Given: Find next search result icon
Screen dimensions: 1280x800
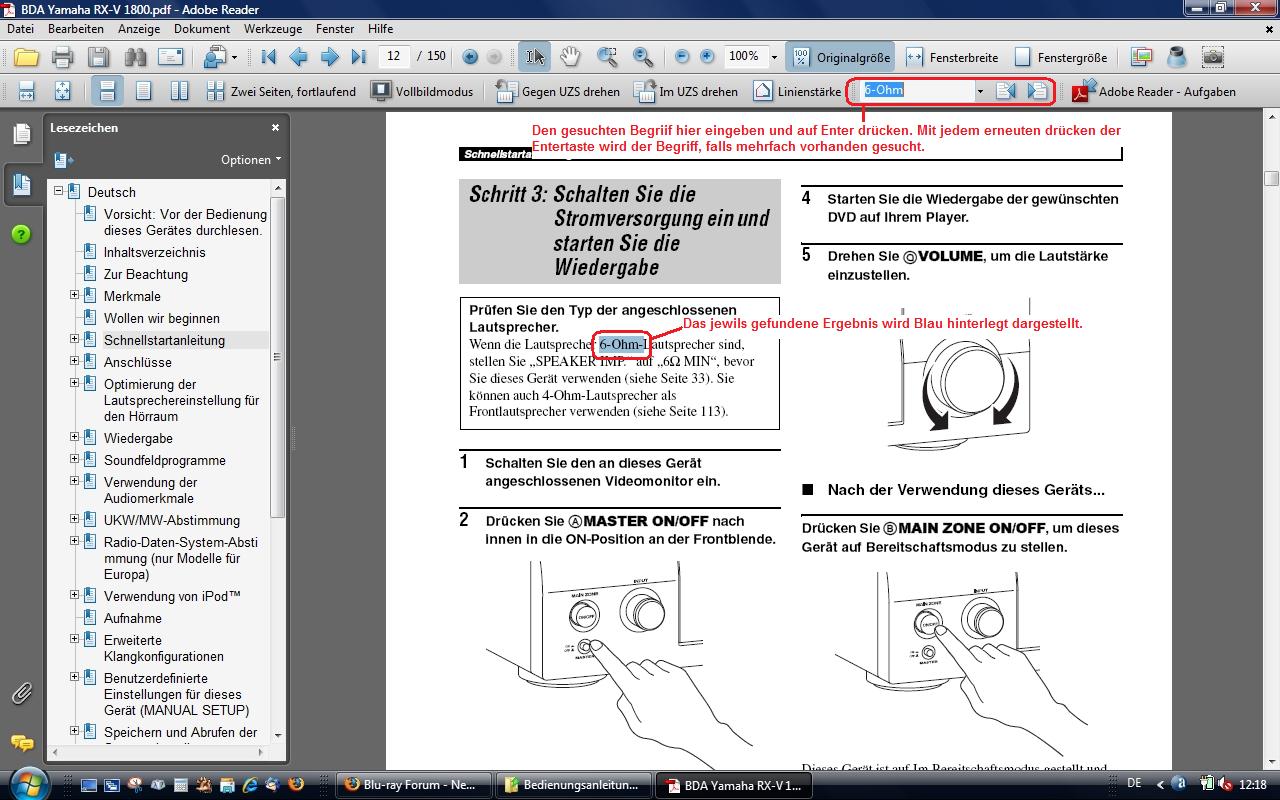Looking at the screenshot, I should tap(1038, 91).
